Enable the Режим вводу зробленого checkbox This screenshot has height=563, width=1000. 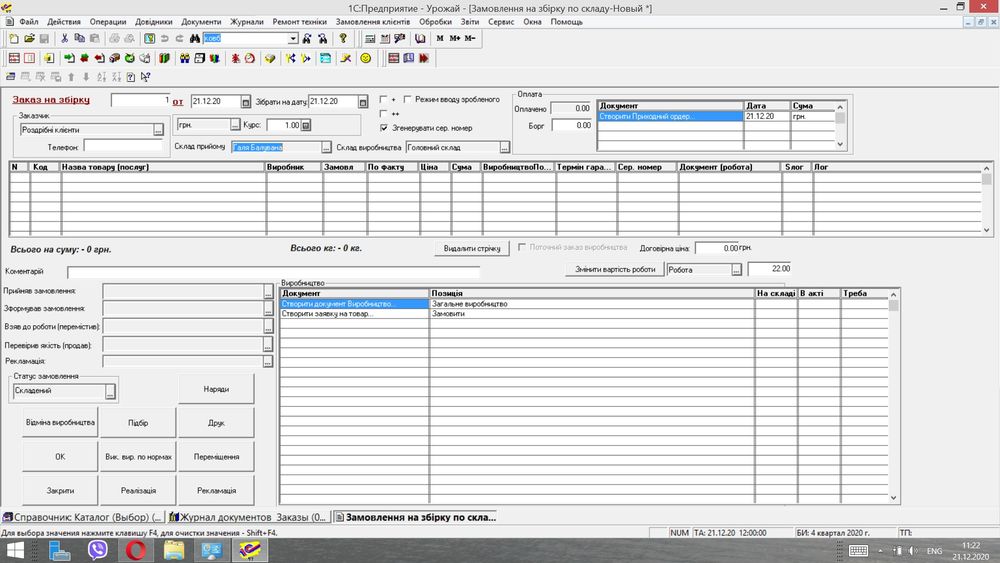pos(408,99)
